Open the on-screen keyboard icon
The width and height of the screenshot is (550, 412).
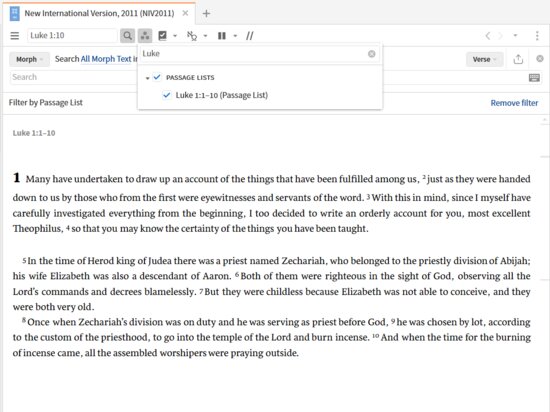point(534,77)
